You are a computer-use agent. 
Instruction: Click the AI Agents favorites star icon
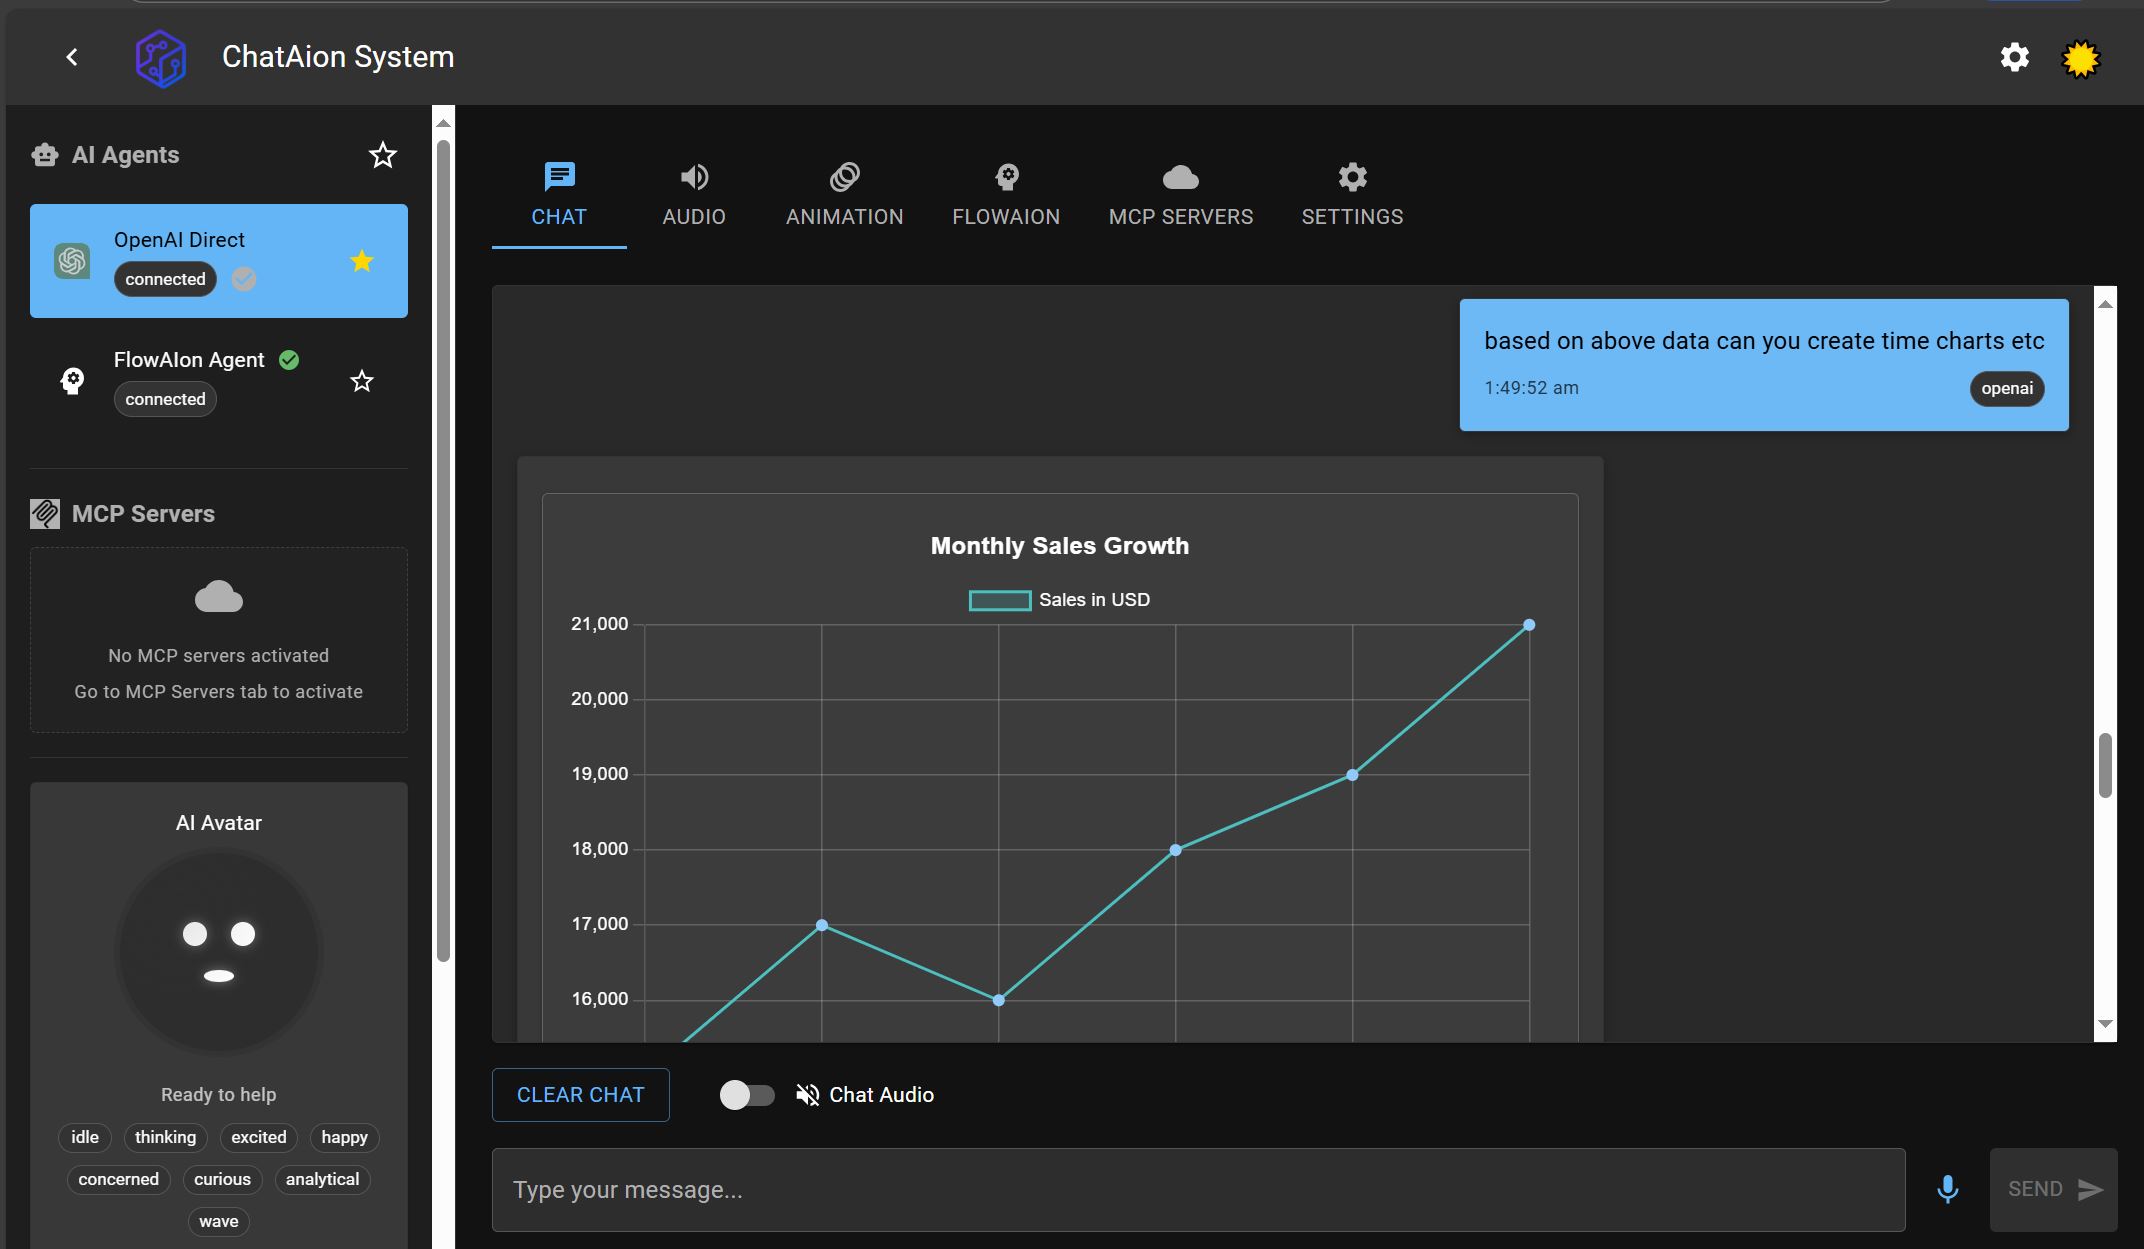(382, 155)
